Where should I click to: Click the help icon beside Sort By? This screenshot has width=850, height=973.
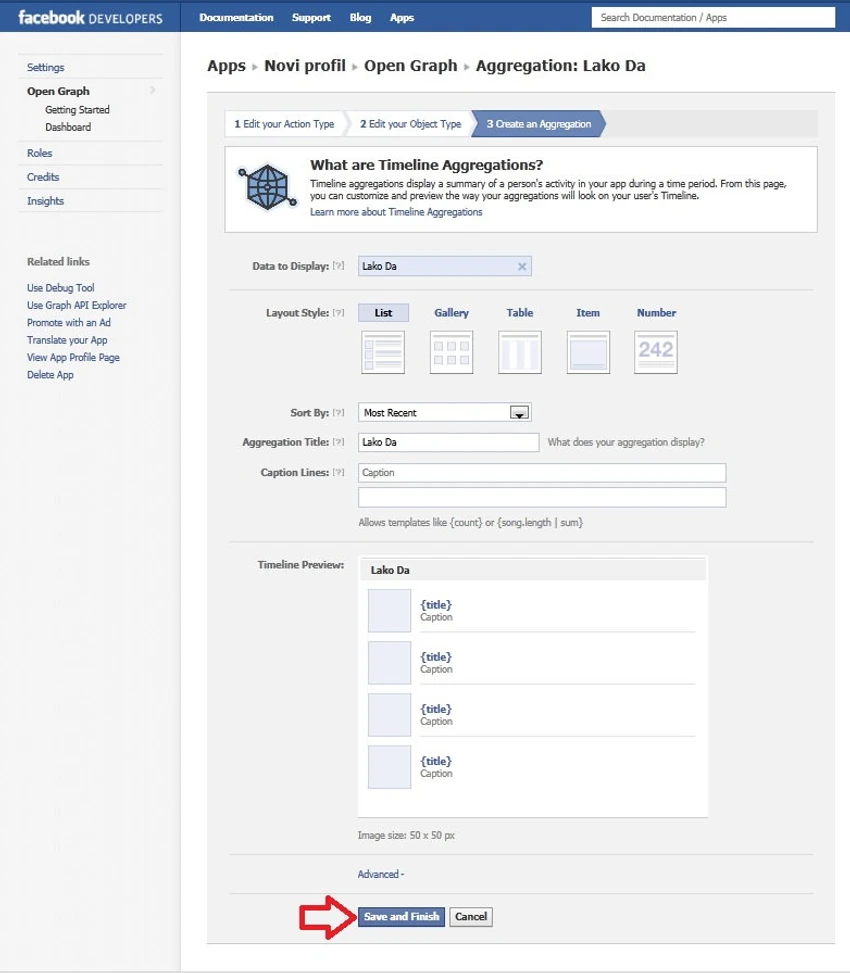338,413
